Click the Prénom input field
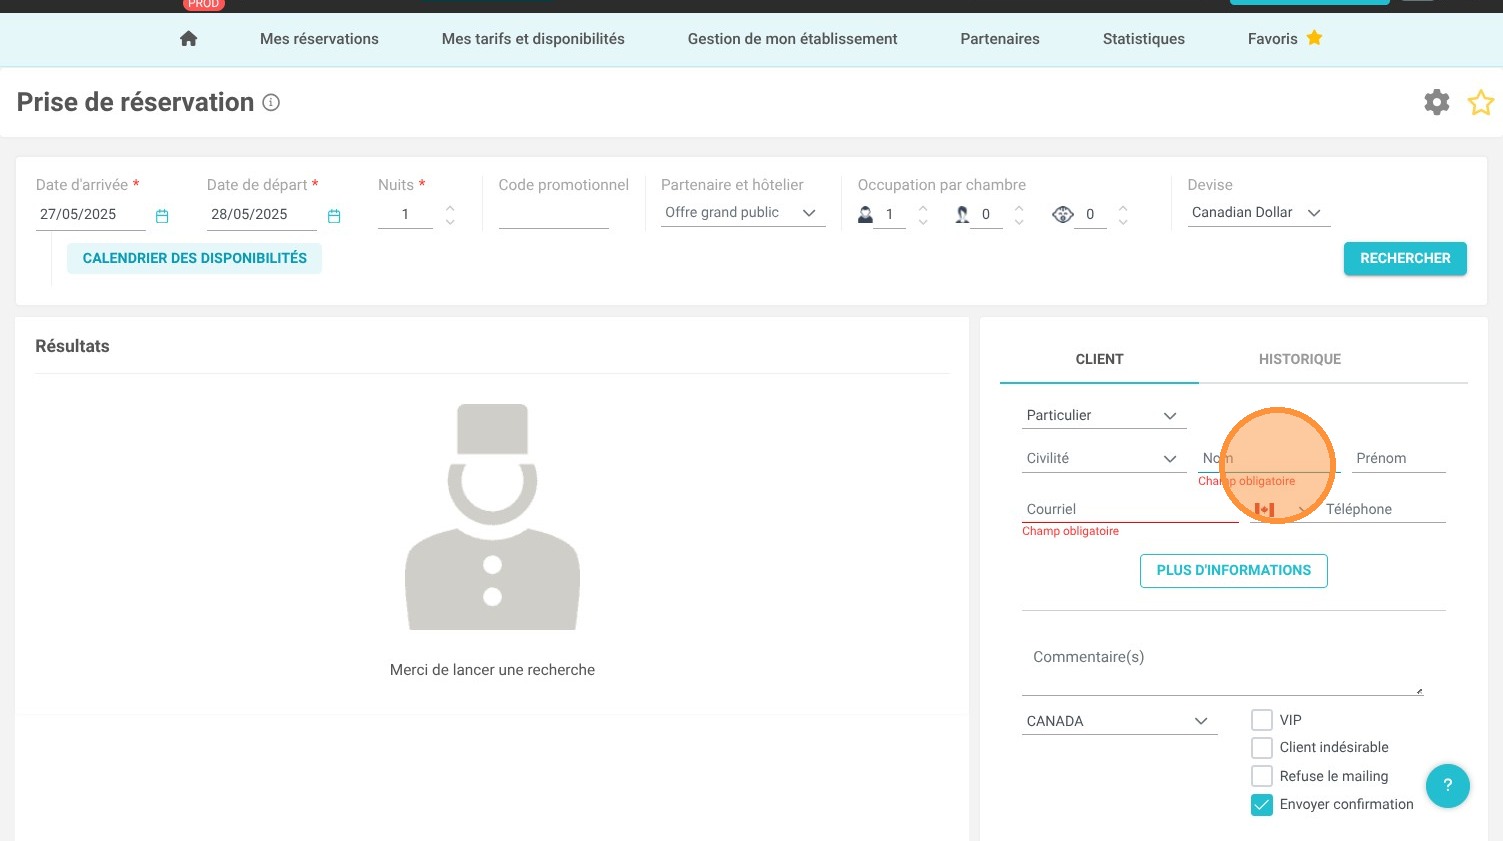This screenshot has width=1503, height=841. [x=1399, y=459]
